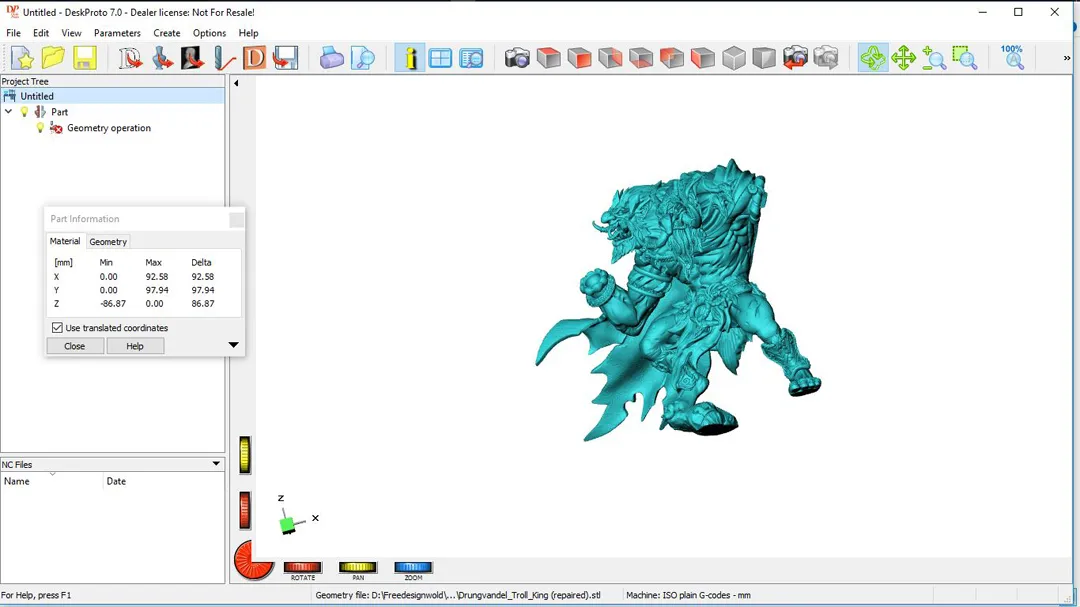Viewport: 1080px width, 607px height.
Task: Click the red vertical thumbwheel
Action: [245, 511]
